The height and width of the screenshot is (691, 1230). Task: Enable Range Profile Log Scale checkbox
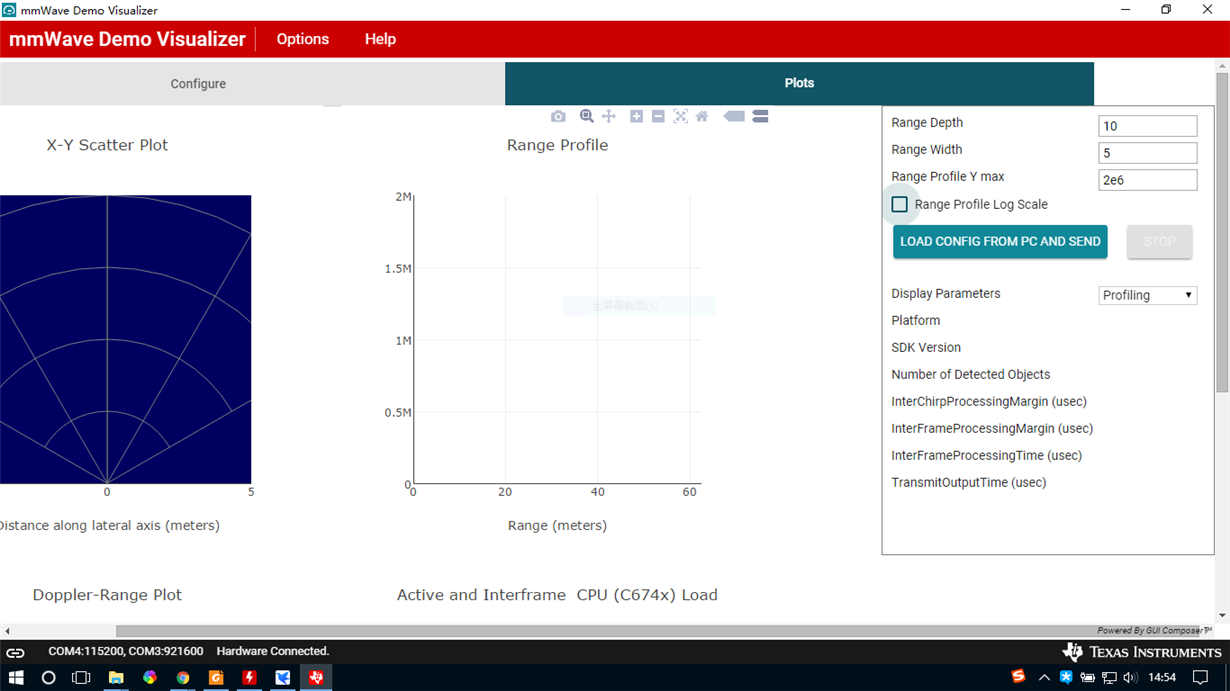900,204
